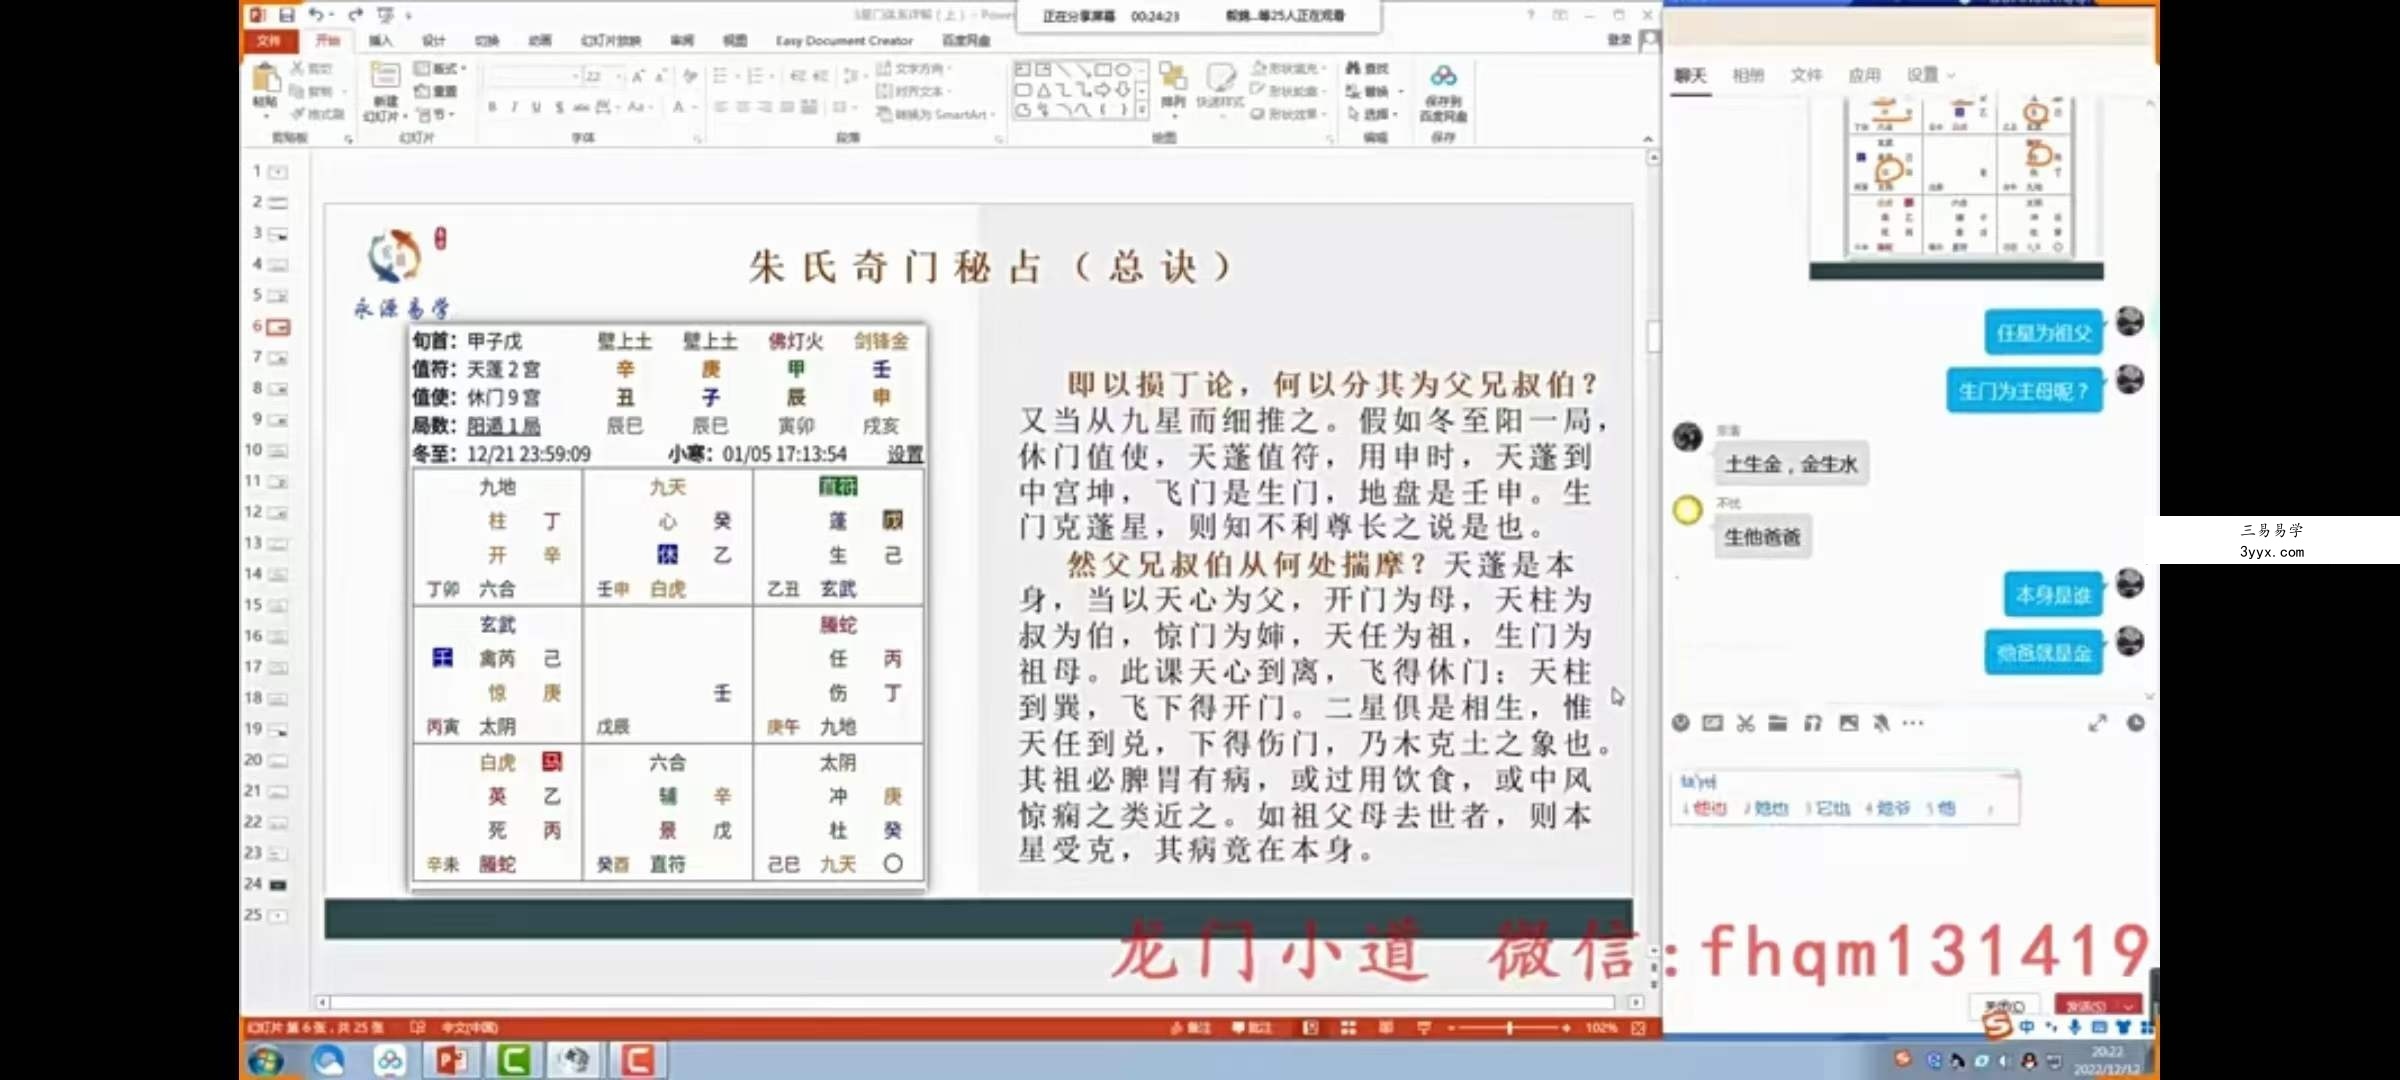Click the Cut scissors icon in ribbon

(x=298, y=68)
